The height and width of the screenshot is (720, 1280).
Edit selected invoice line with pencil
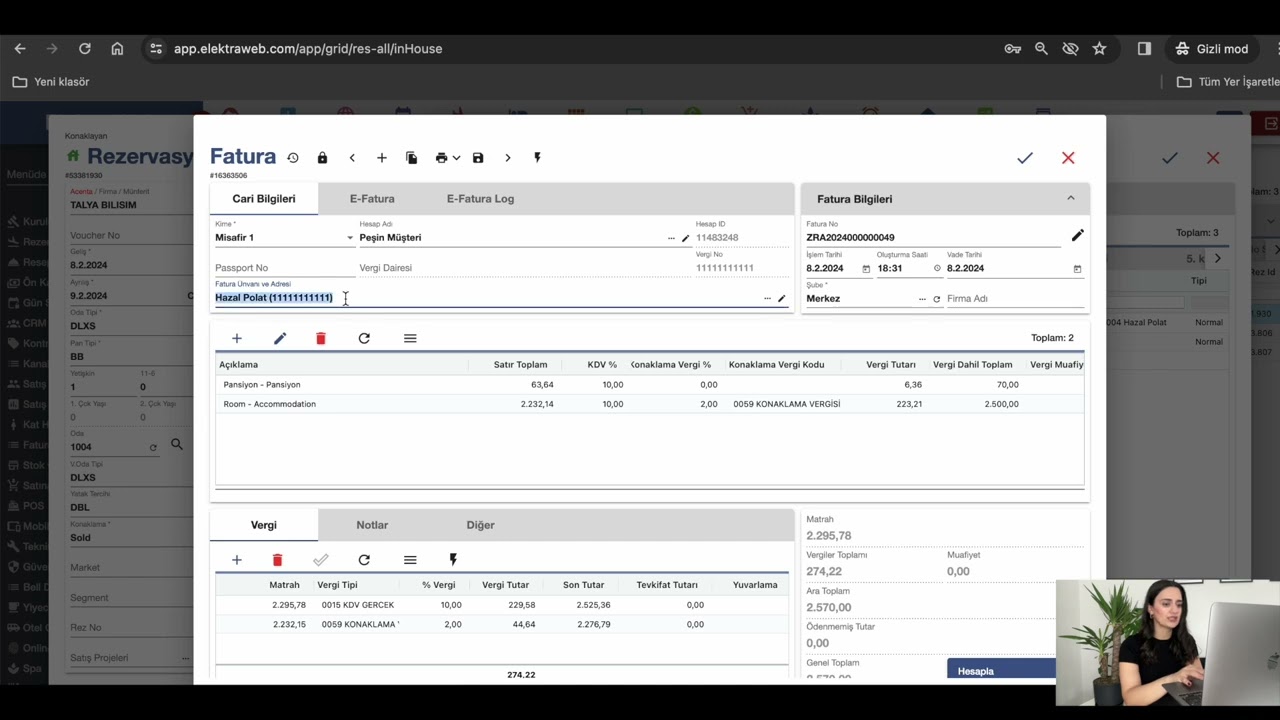pos(280,338)
